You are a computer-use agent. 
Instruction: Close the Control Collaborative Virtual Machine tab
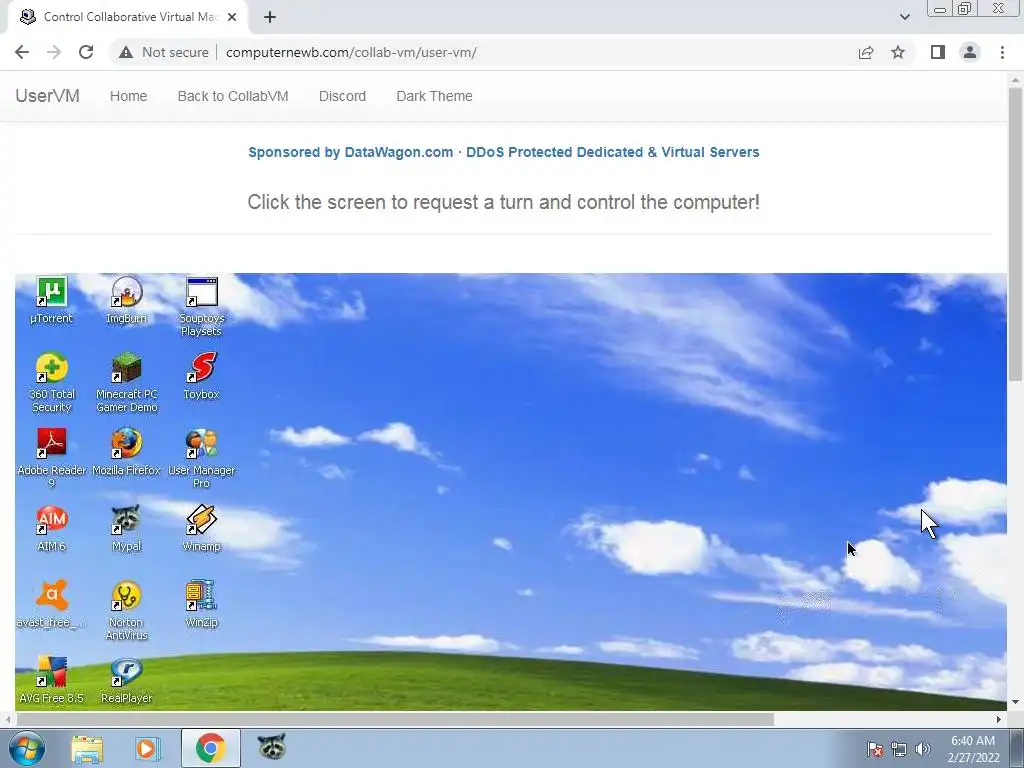point(232,18)
